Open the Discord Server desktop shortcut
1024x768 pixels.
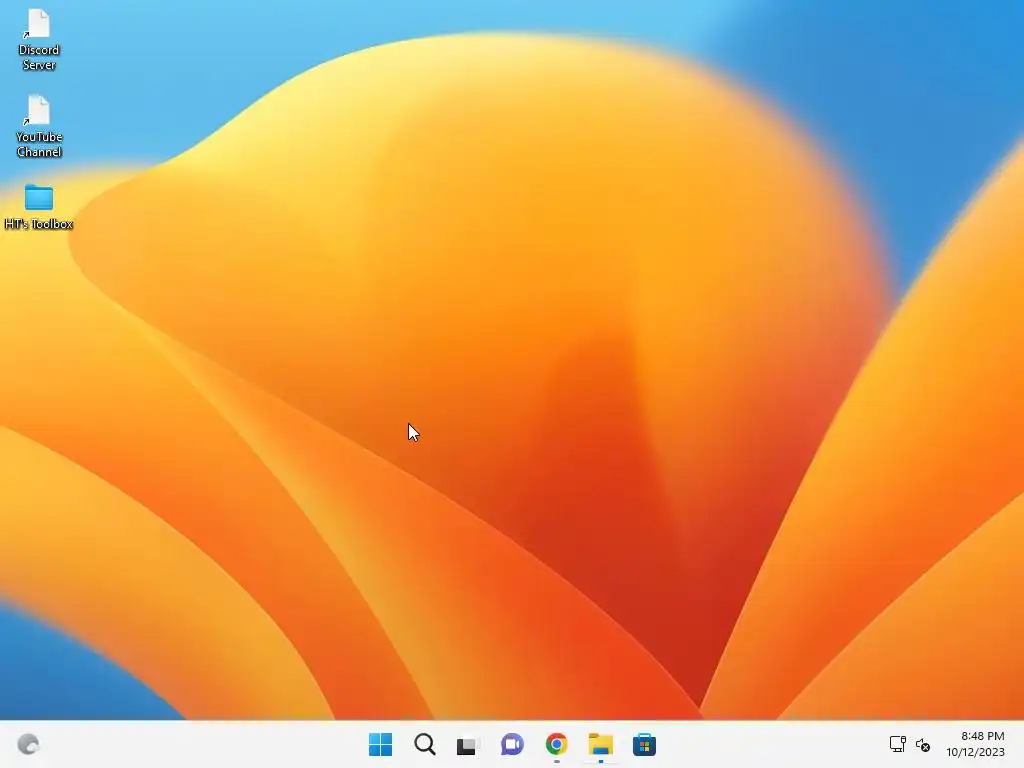coord(39,39)
